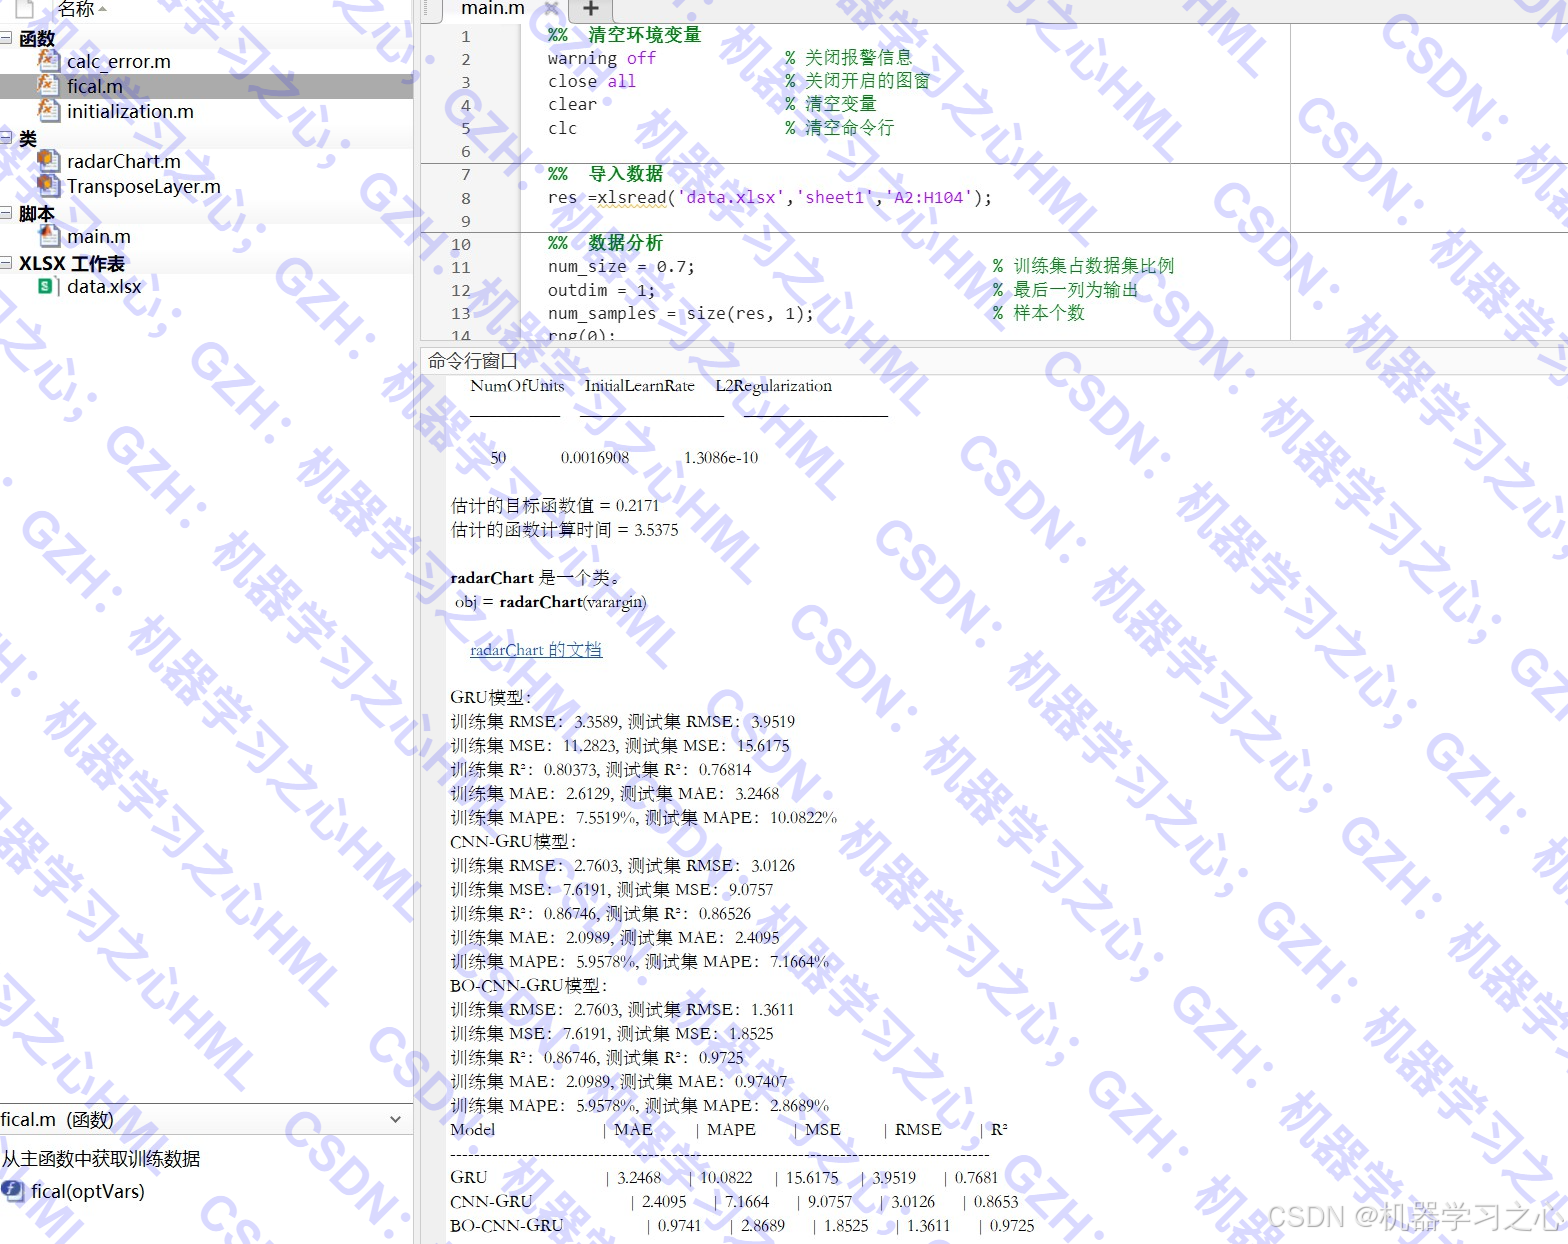Screen dimensions: 1568x1244
Task: Click fical(optVars) in the details panel
Action: pyautogui.click(x=88, y=1191)
